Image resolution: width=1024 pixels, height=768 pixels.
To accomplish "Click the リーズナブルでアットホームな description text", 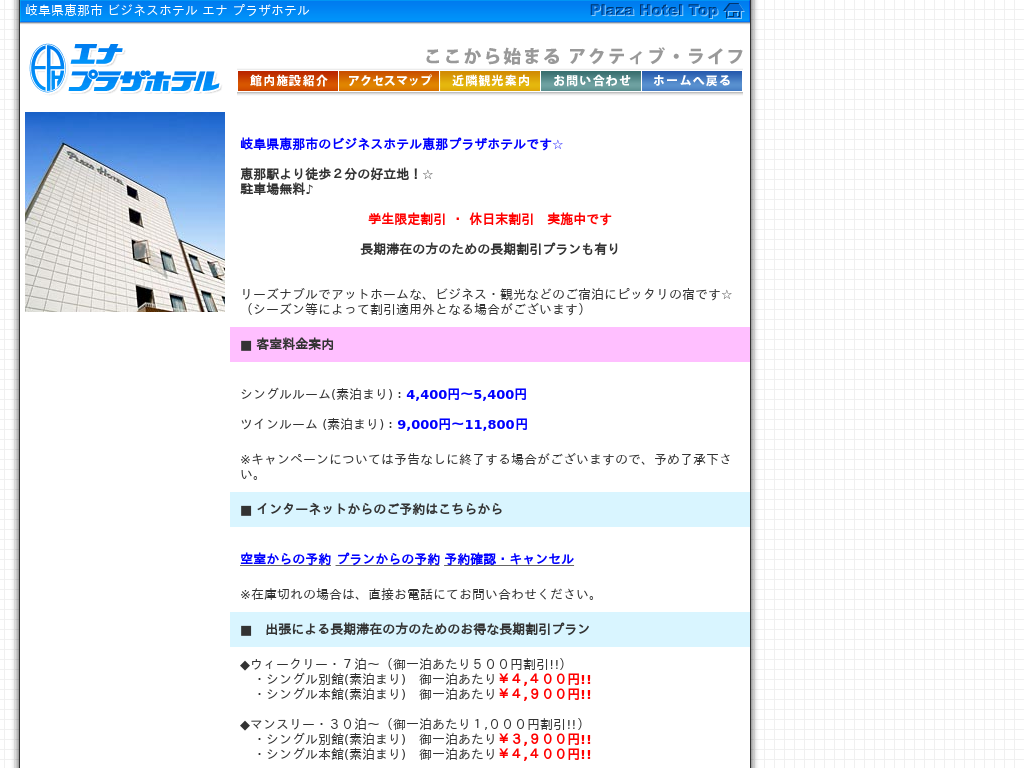I will coord(486,295).
